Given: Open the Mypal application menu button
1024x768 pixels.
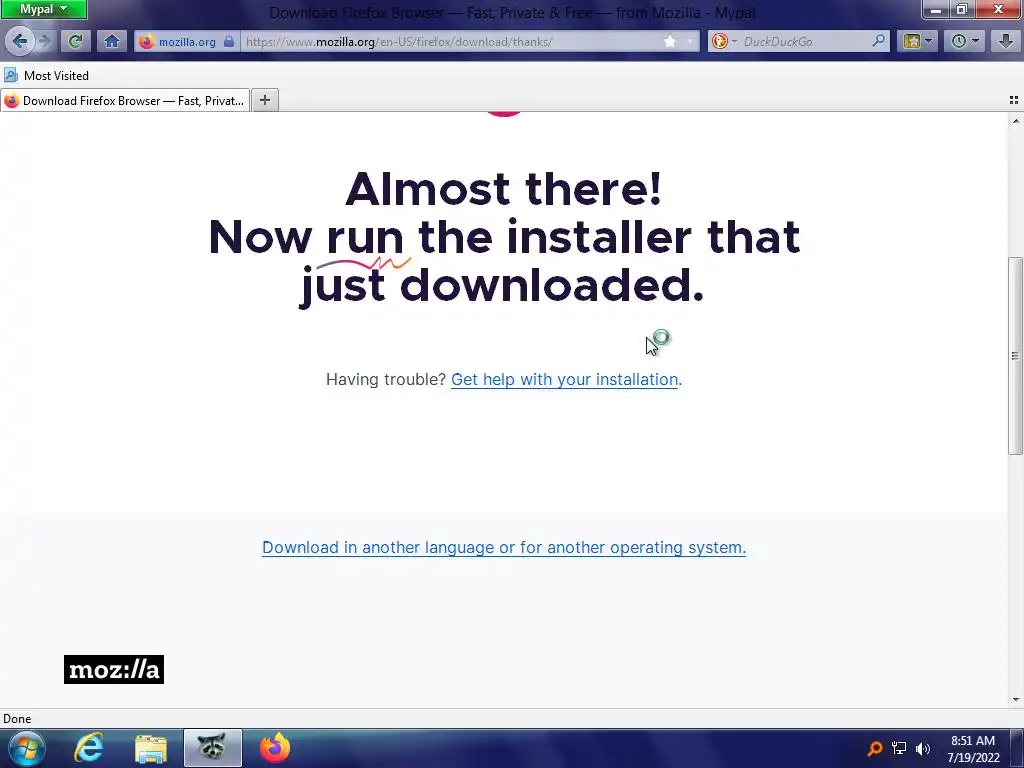Looking at the screenshot, I should tap(44, 9).
